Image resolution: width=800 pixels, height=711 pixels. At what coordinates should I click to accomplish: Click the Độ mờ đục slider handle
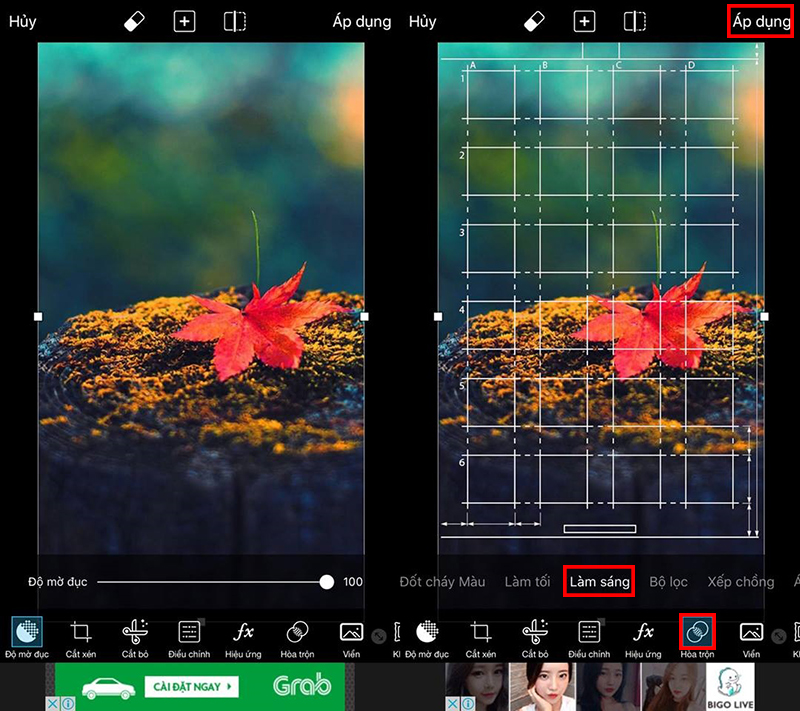(327, 582)
